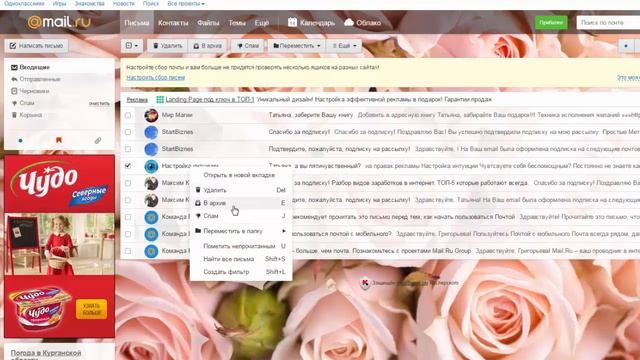Open the select-all checkbox dropdown in toolbar
The height and width of the screenshot is (360, 640).
coord(131,46)
